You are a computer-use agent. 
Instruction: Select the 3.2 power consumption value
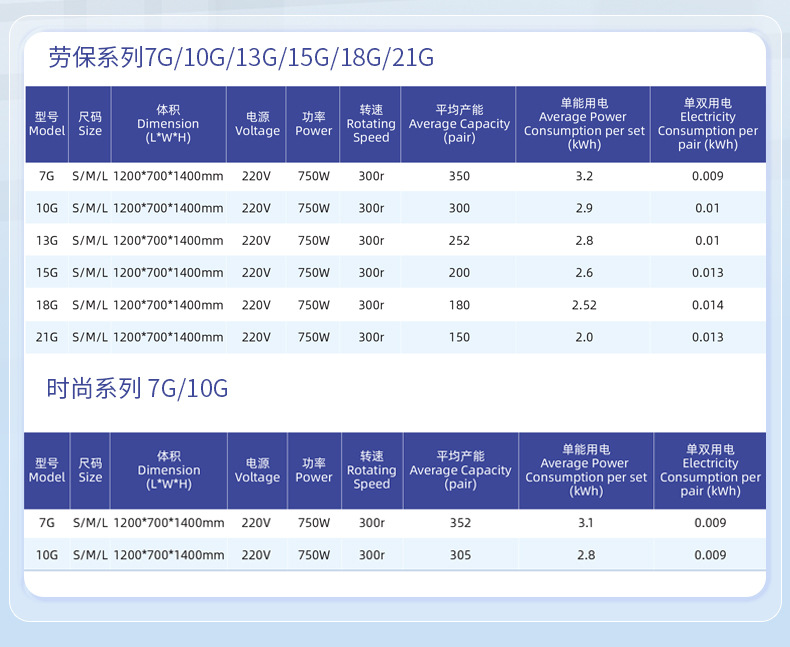click(584, 176)
